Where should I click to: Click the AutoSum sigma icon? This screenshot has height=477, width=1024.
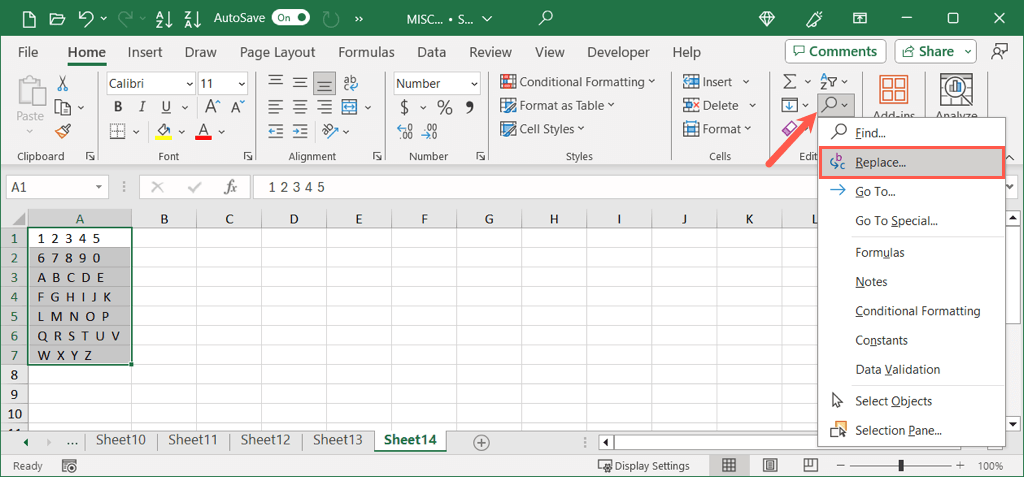[x=790, y=81]
